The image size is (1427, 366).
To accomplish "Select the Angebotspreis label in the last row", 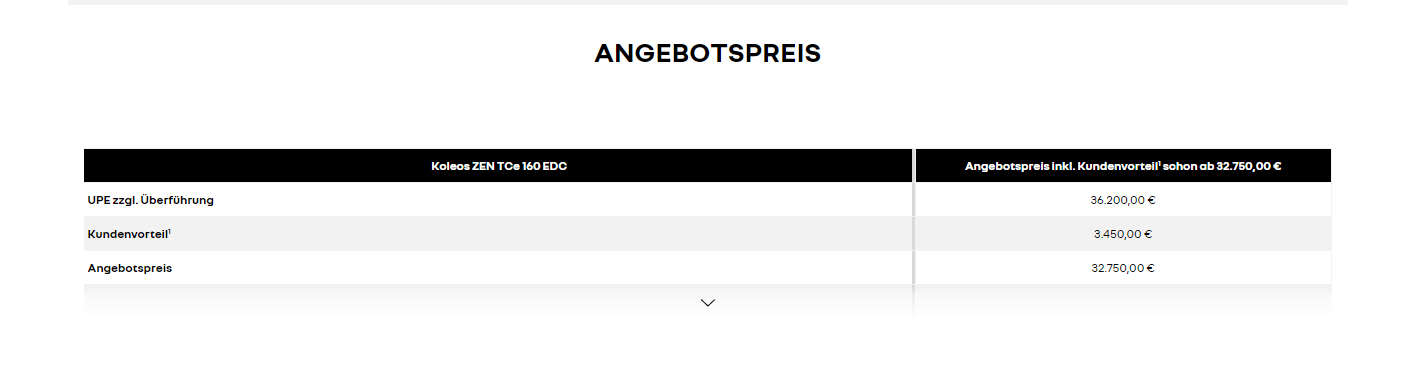I will click(x=130, y=268).
